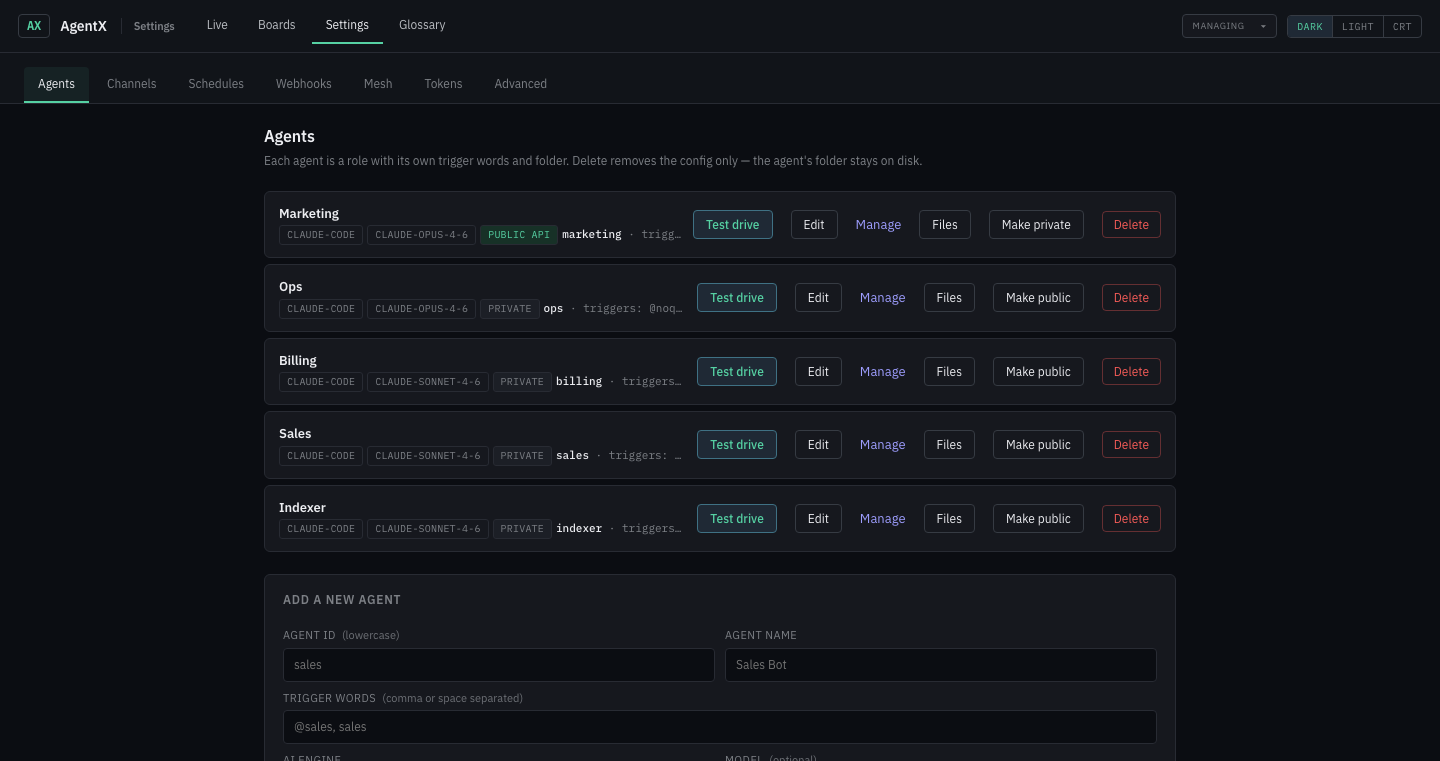The width and height of the screenshot is (1440, 761).
Task: Delete the Billing agent
Action: 1131,372
